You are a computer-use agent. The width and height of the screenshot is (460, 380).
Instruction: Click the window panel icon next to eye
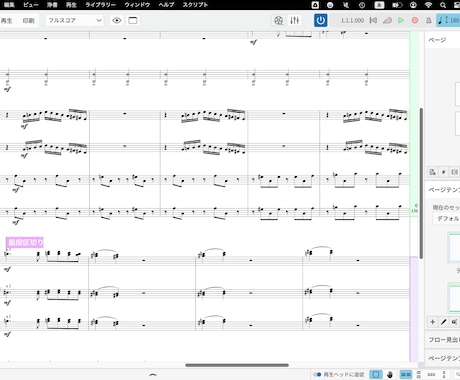[x=133, y=20]
